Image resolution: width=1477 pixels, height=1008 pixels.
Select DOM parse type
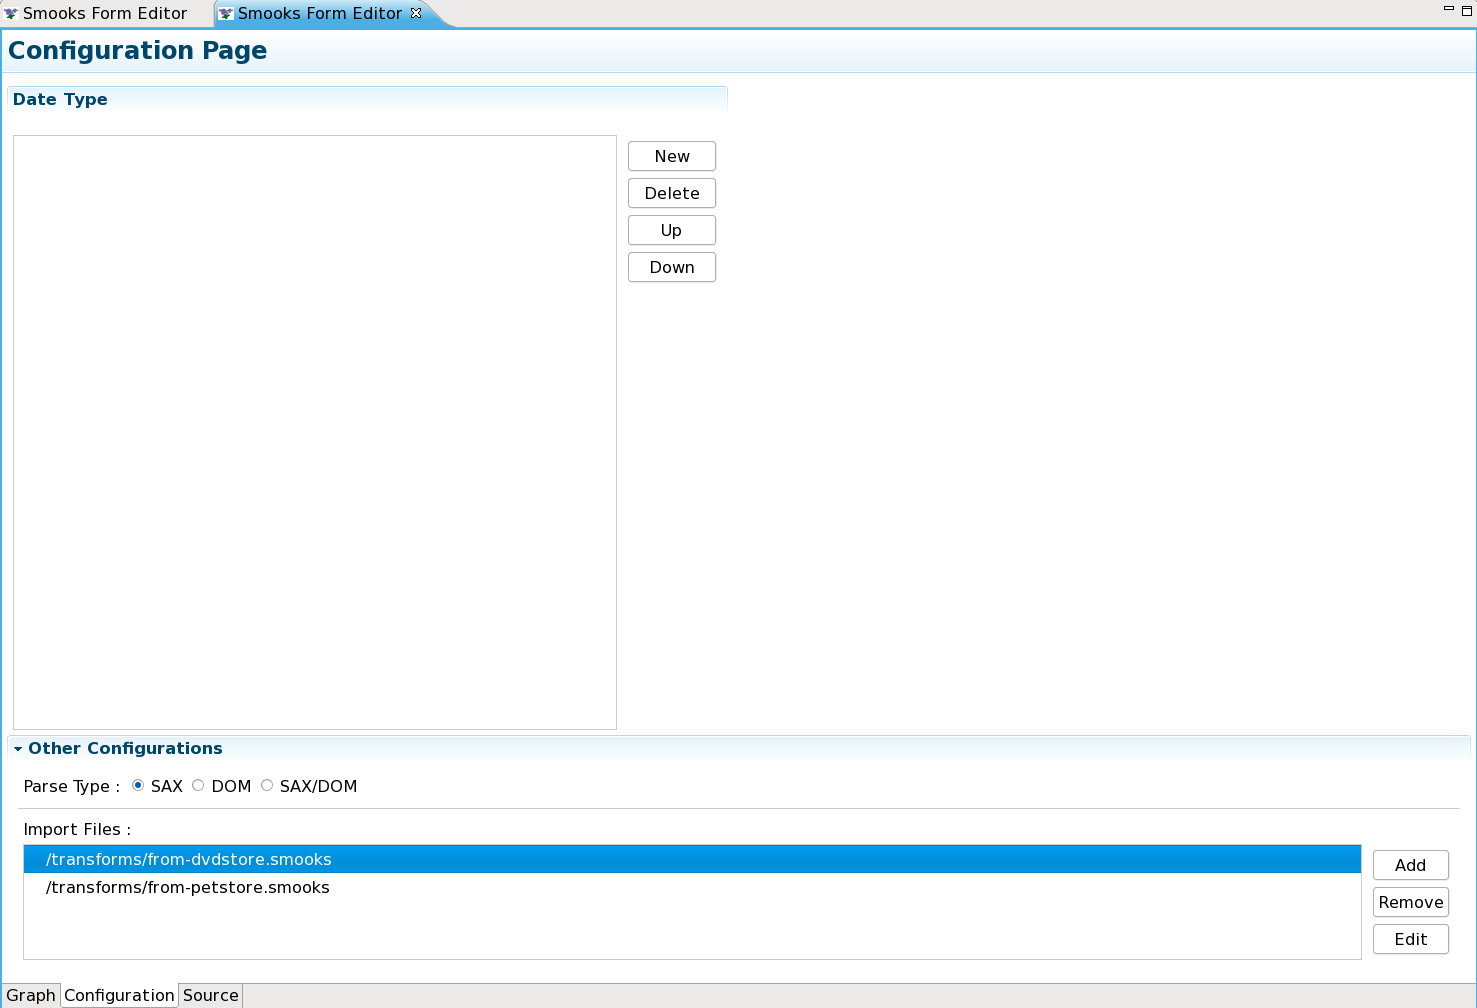click(x=198, y=785)
